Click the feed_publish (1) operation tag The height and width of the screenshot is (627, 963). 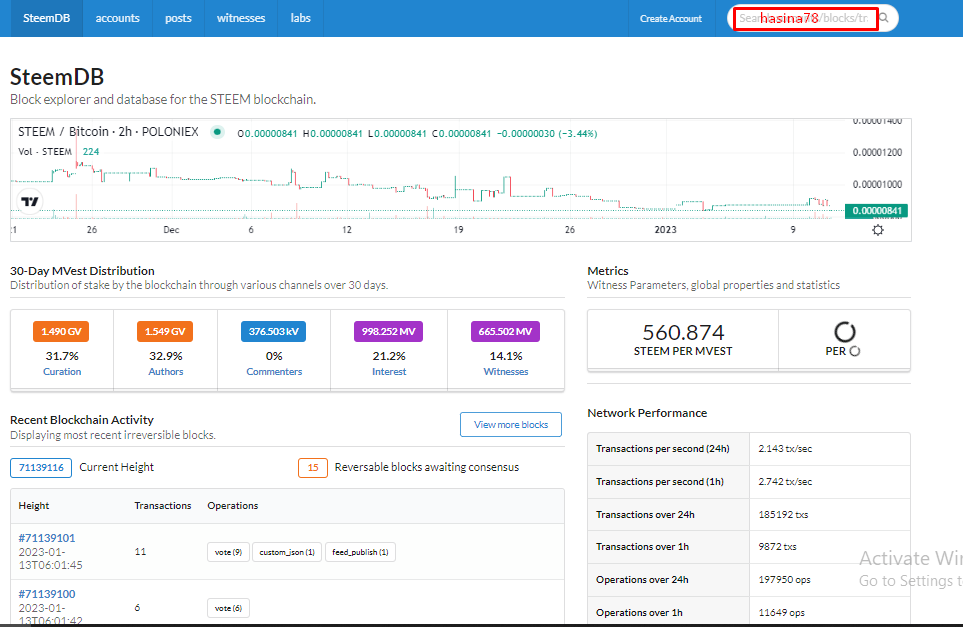[x=360, y=552]
